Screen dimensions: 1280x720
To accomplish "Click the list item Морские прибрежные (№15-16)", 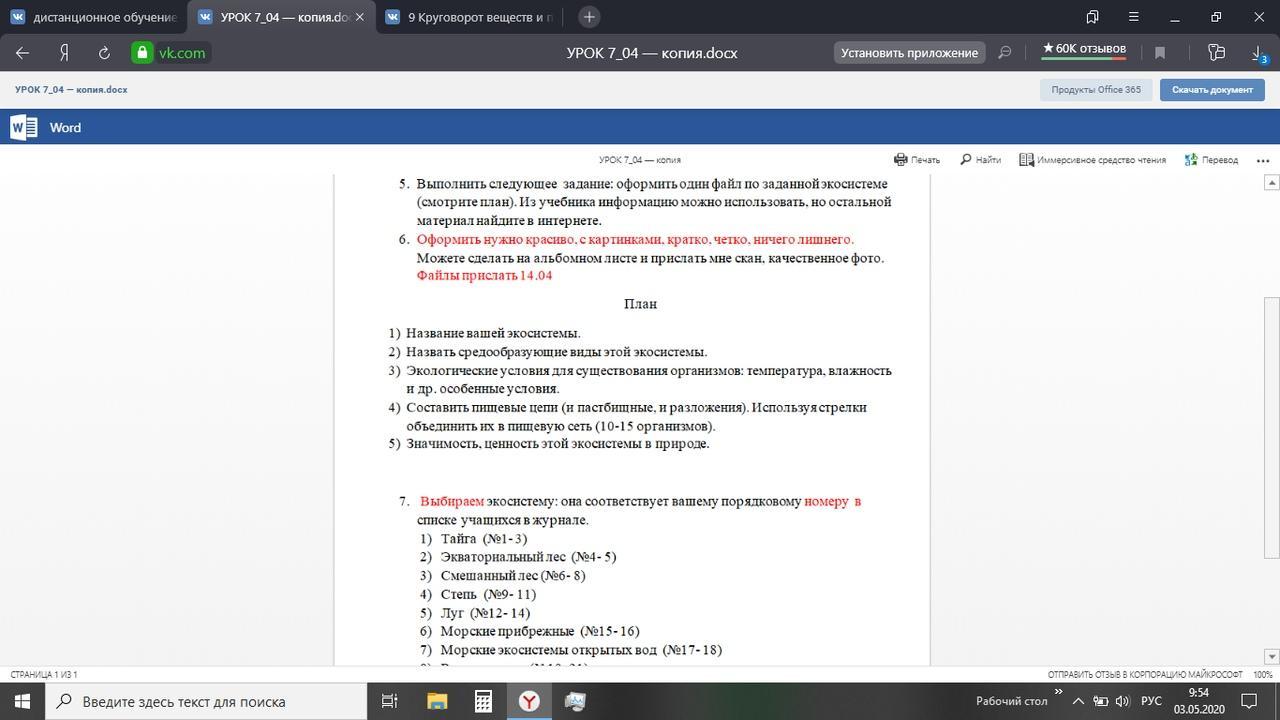I will pyautogui.click(x=540, y=631).
